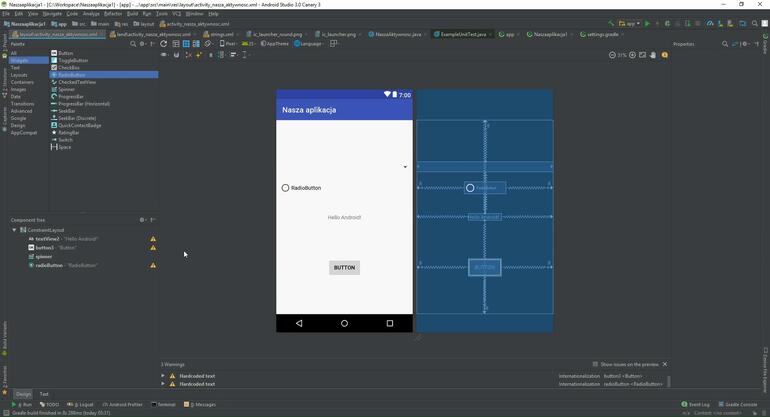
Task: Click the BUTTON widget in design preview
Action: (x=344, y=268)
